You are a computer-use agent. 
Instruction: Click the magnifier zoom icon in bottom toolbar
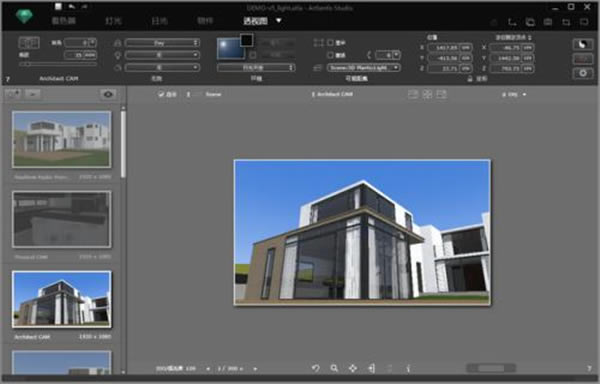pyautogui.click(x=334, y=368)
